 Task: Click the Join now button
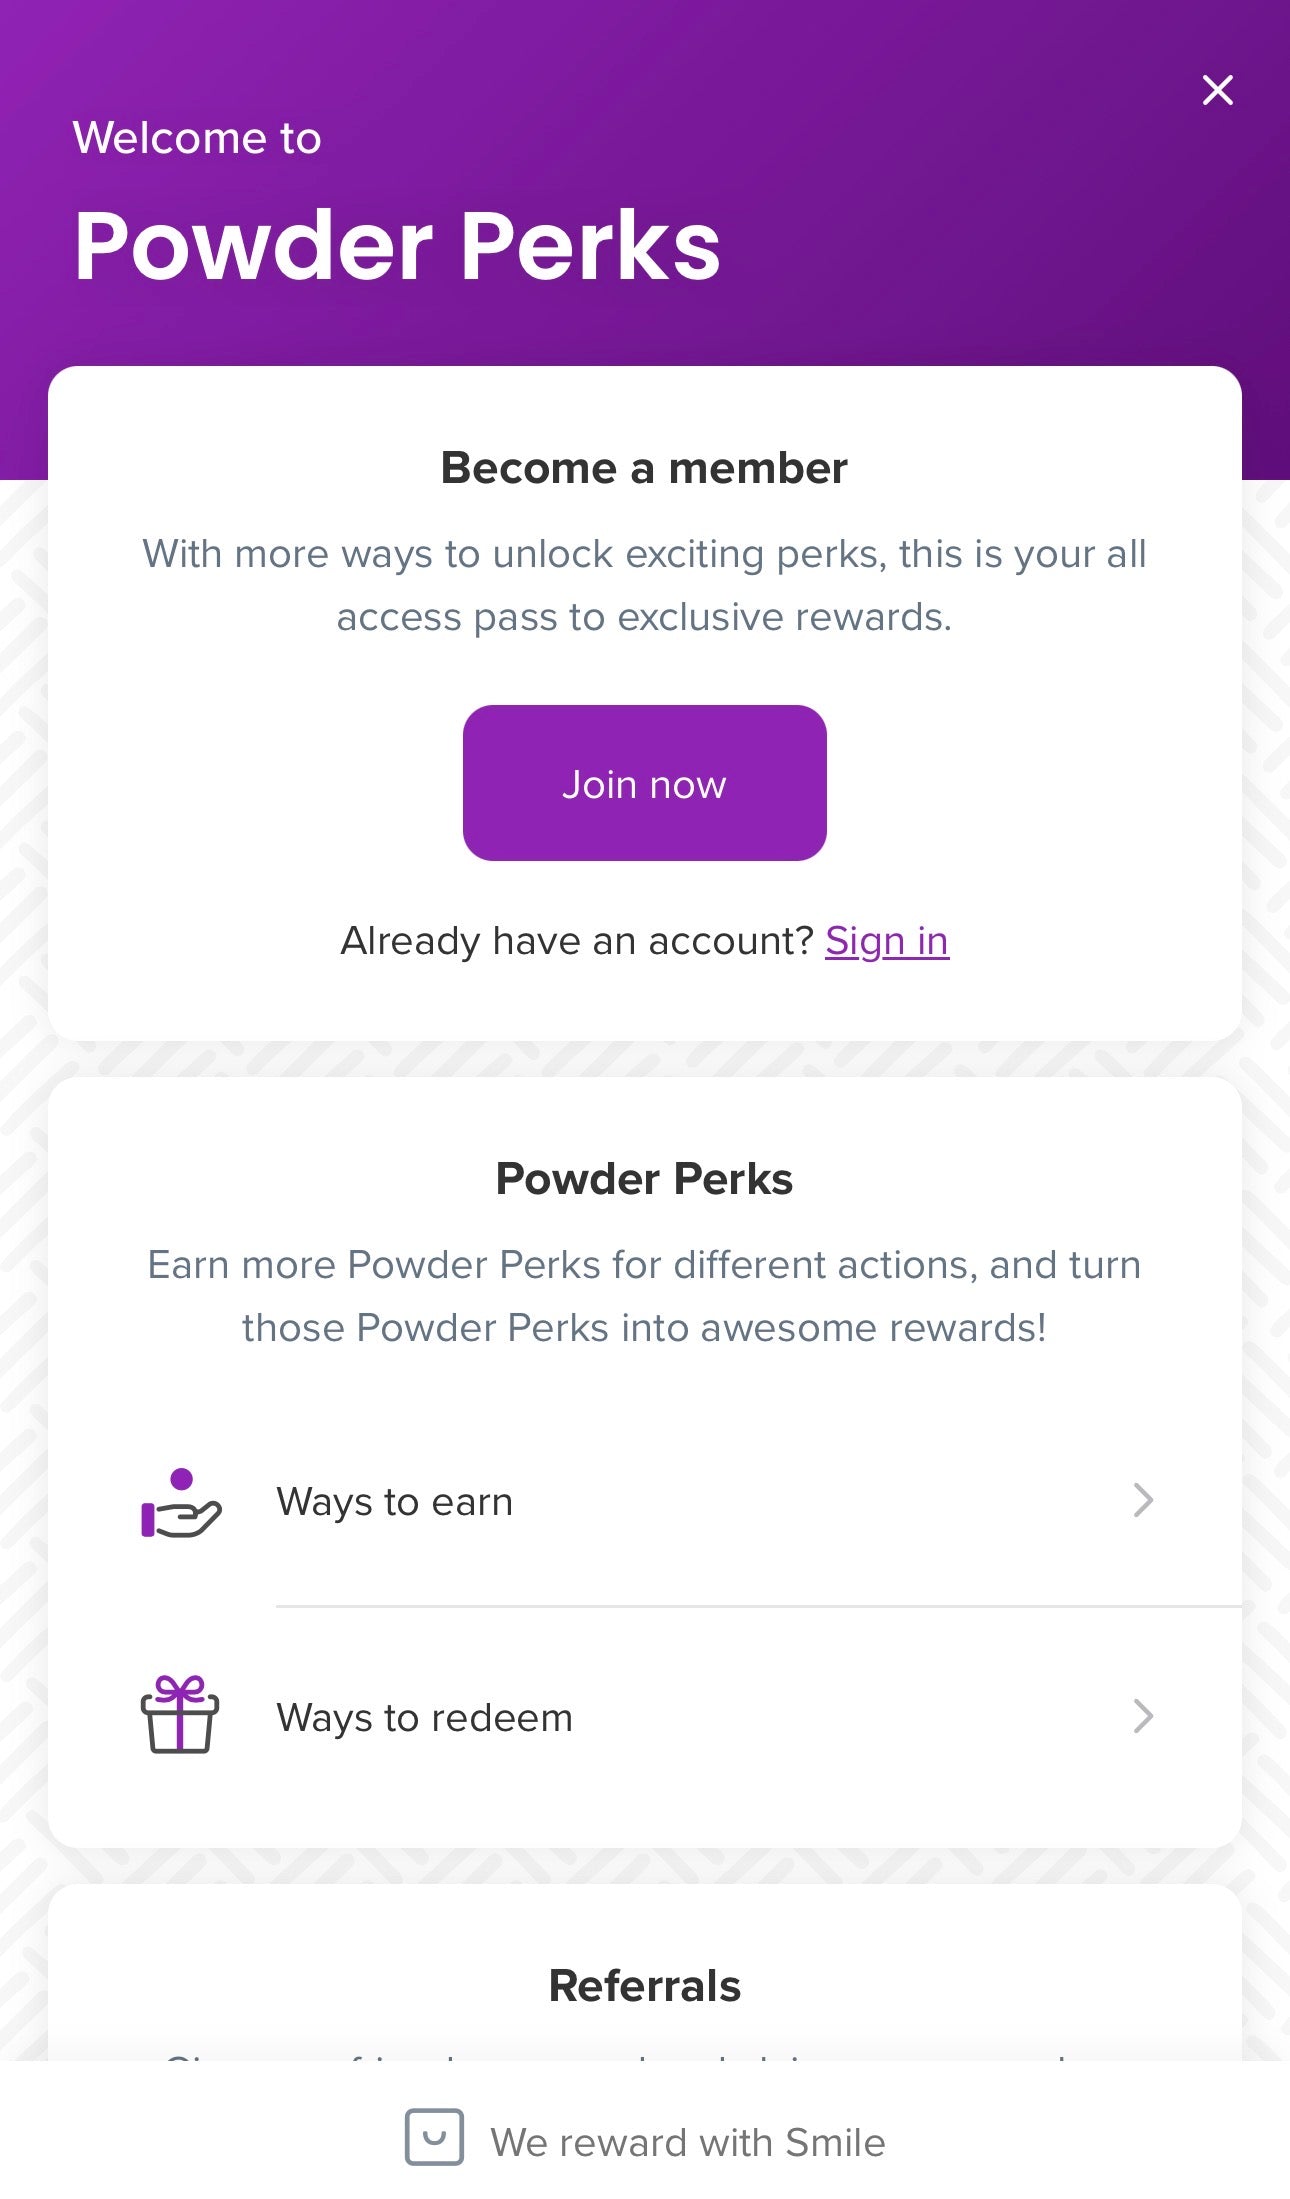click(x=644, y=783)
